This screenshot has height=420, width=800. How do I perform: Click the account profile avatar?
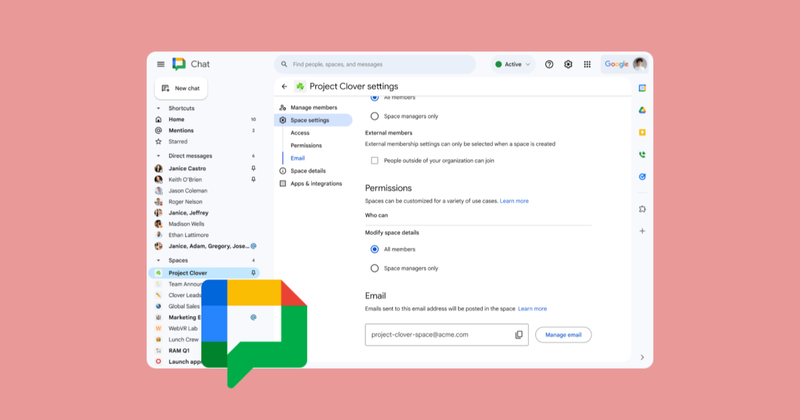(x=640, y=64)
